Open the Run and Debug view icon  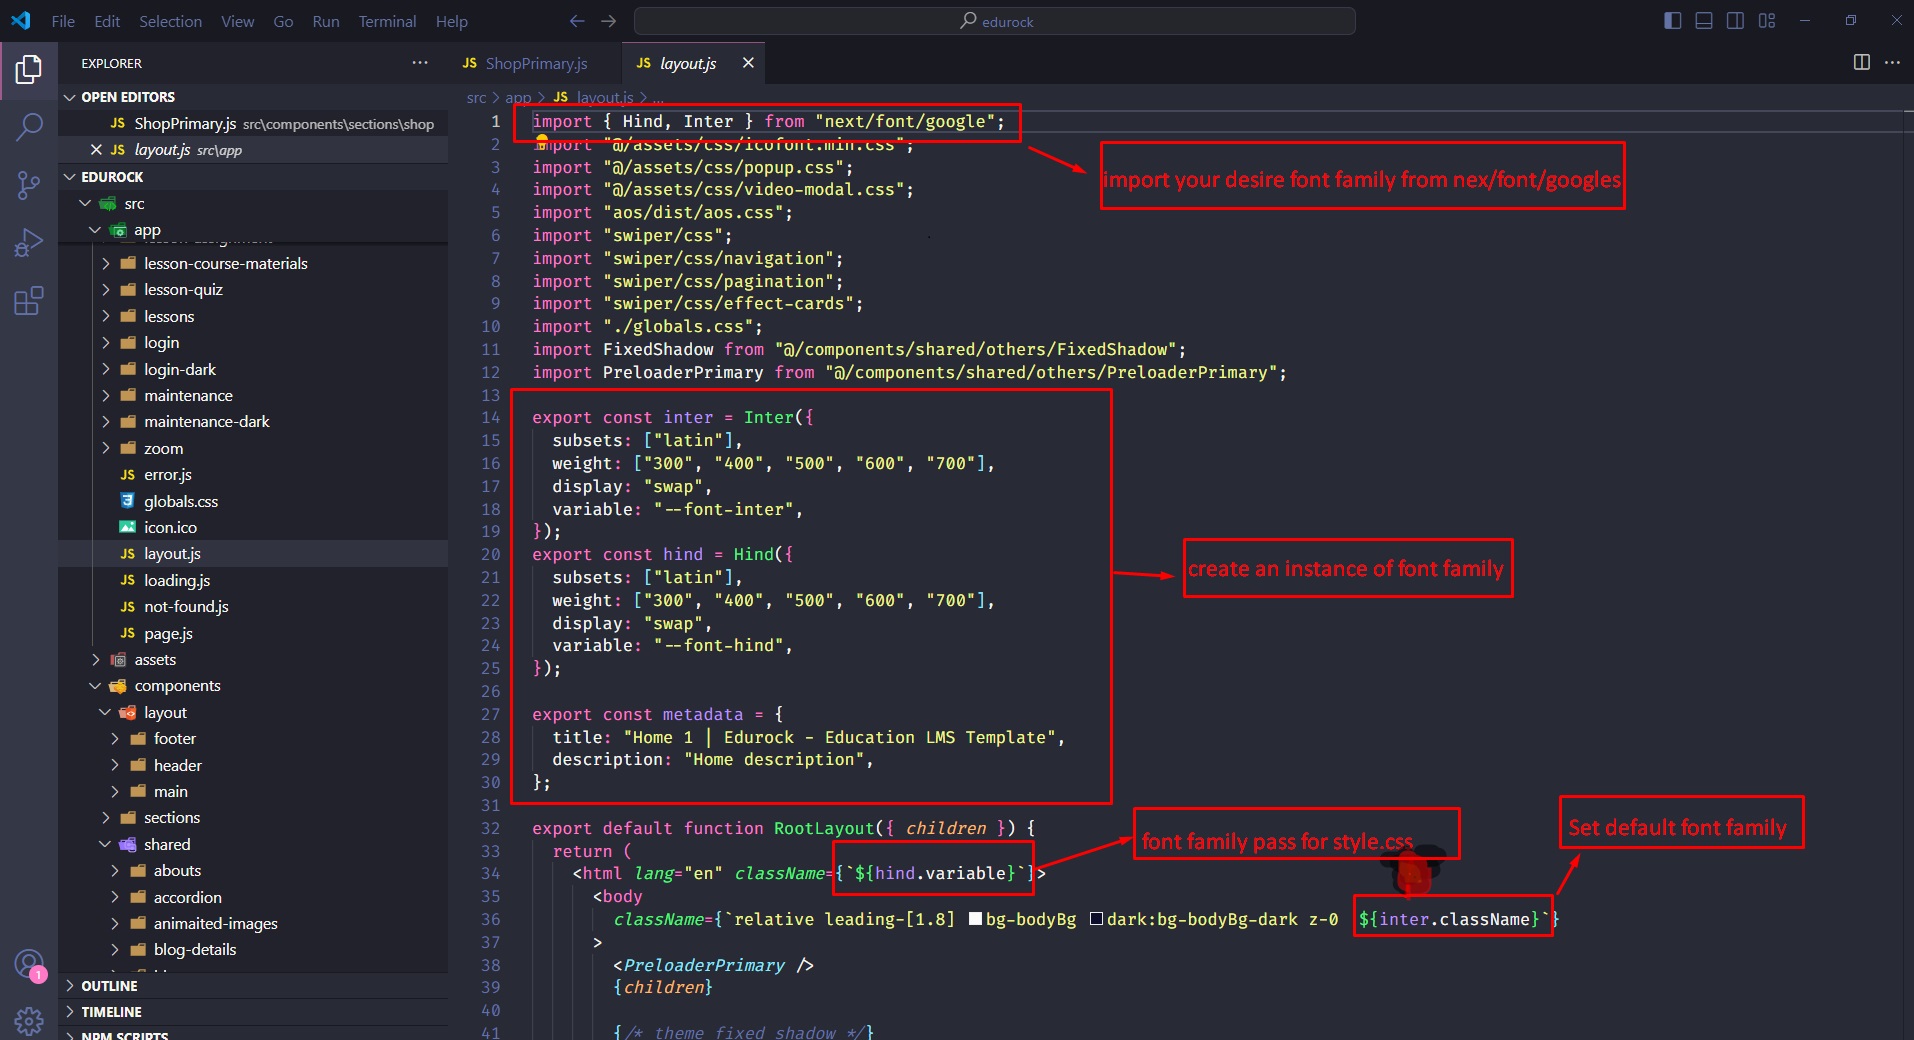tap(29, 243)
